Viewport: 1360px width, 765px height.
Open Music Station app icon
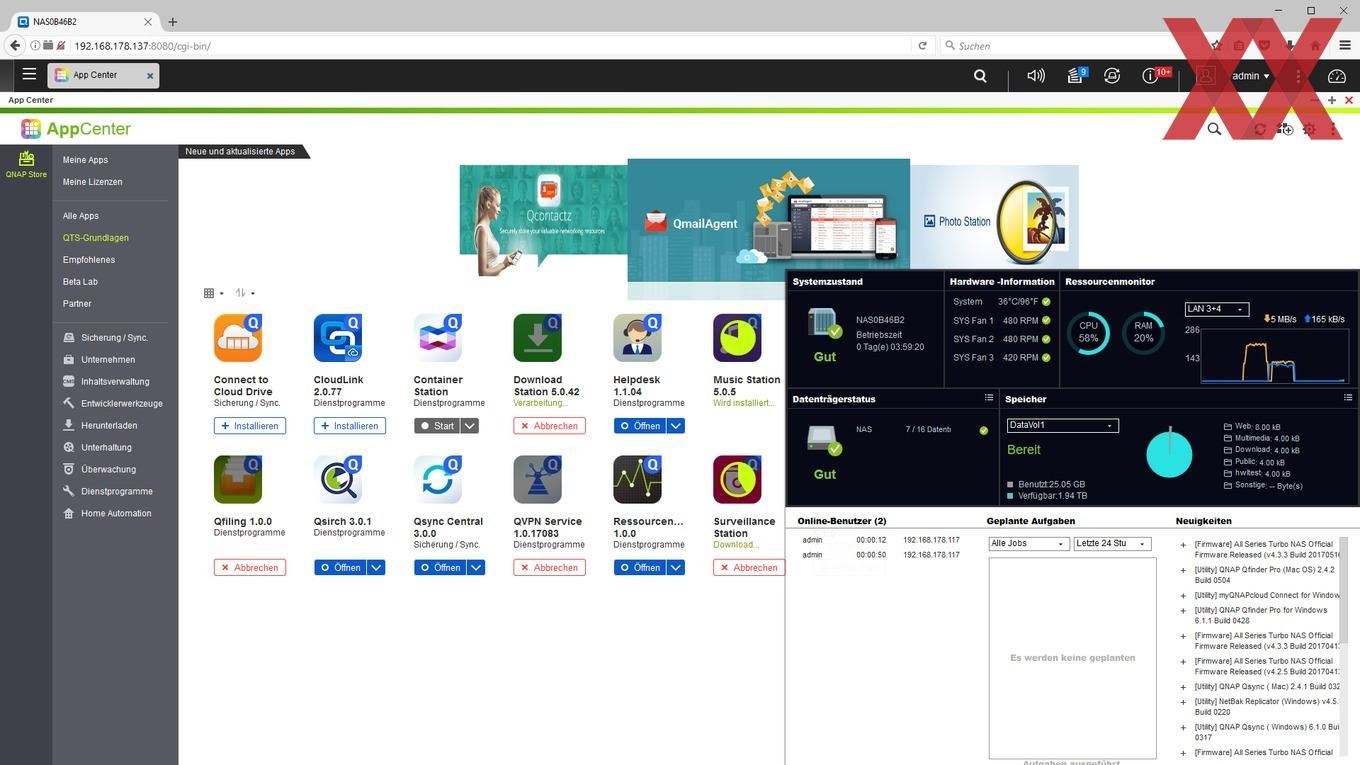[738, 337]
